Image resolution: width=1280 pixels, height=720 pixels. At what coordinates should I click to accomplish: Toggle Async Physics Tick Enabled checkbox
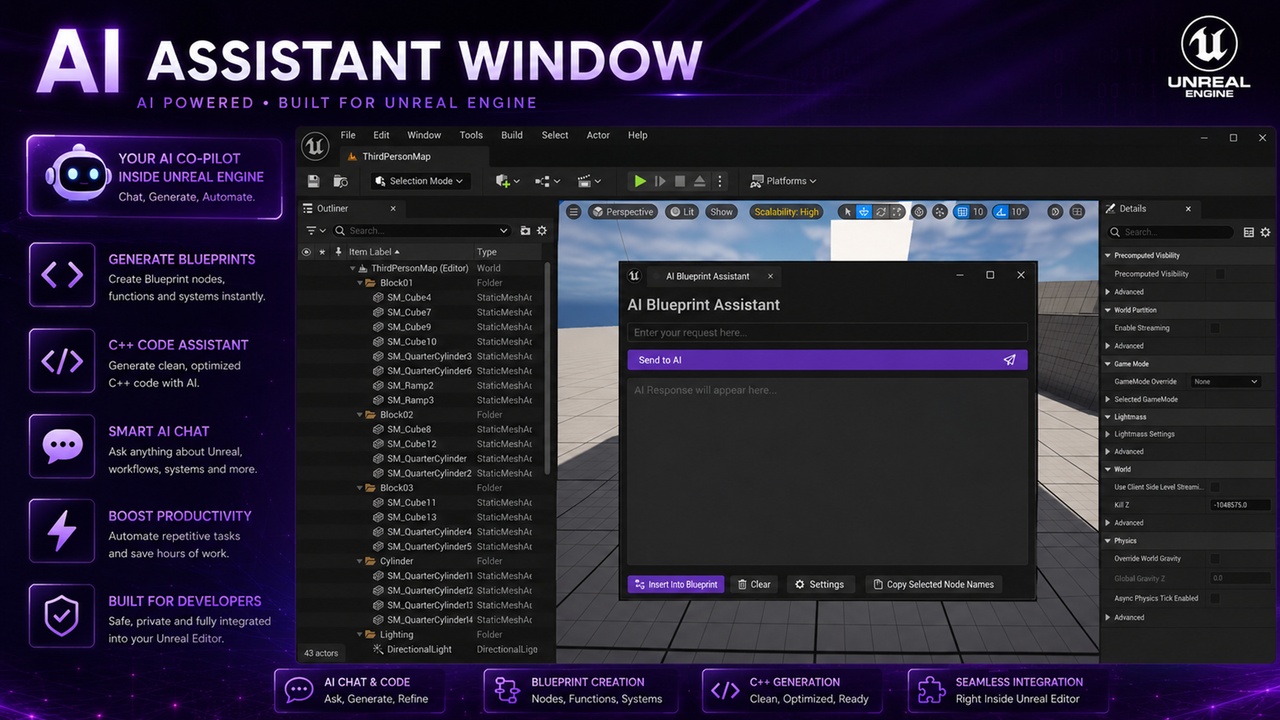[x=1215, y=599]
